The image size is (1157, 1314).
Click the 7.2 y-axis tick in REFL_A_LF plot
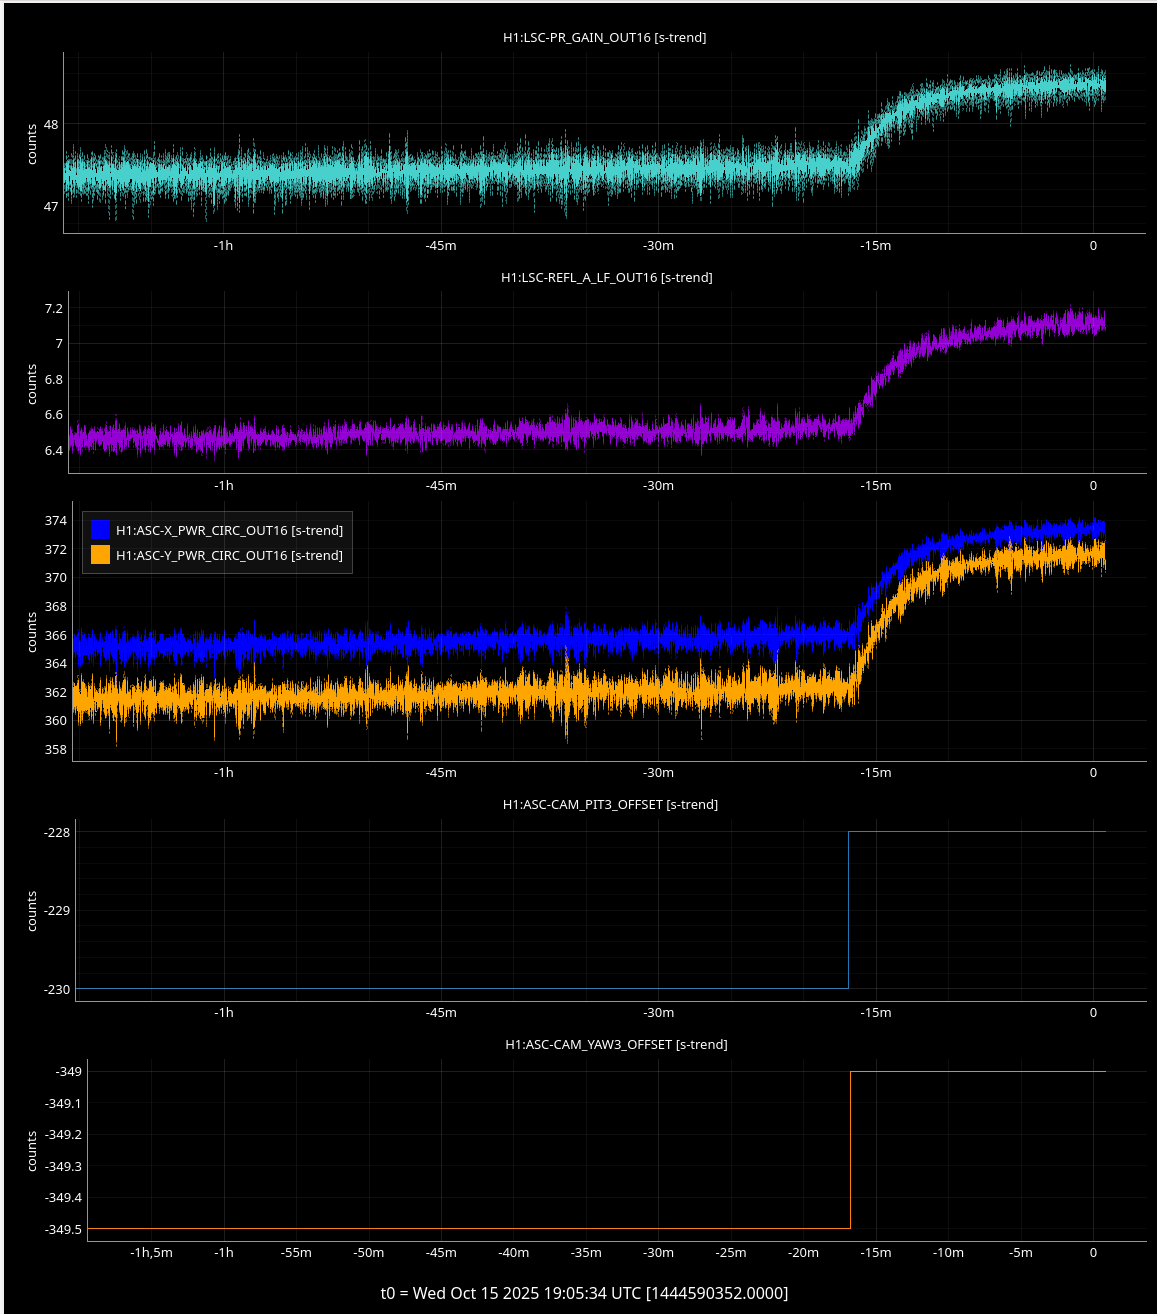point(53,308)
